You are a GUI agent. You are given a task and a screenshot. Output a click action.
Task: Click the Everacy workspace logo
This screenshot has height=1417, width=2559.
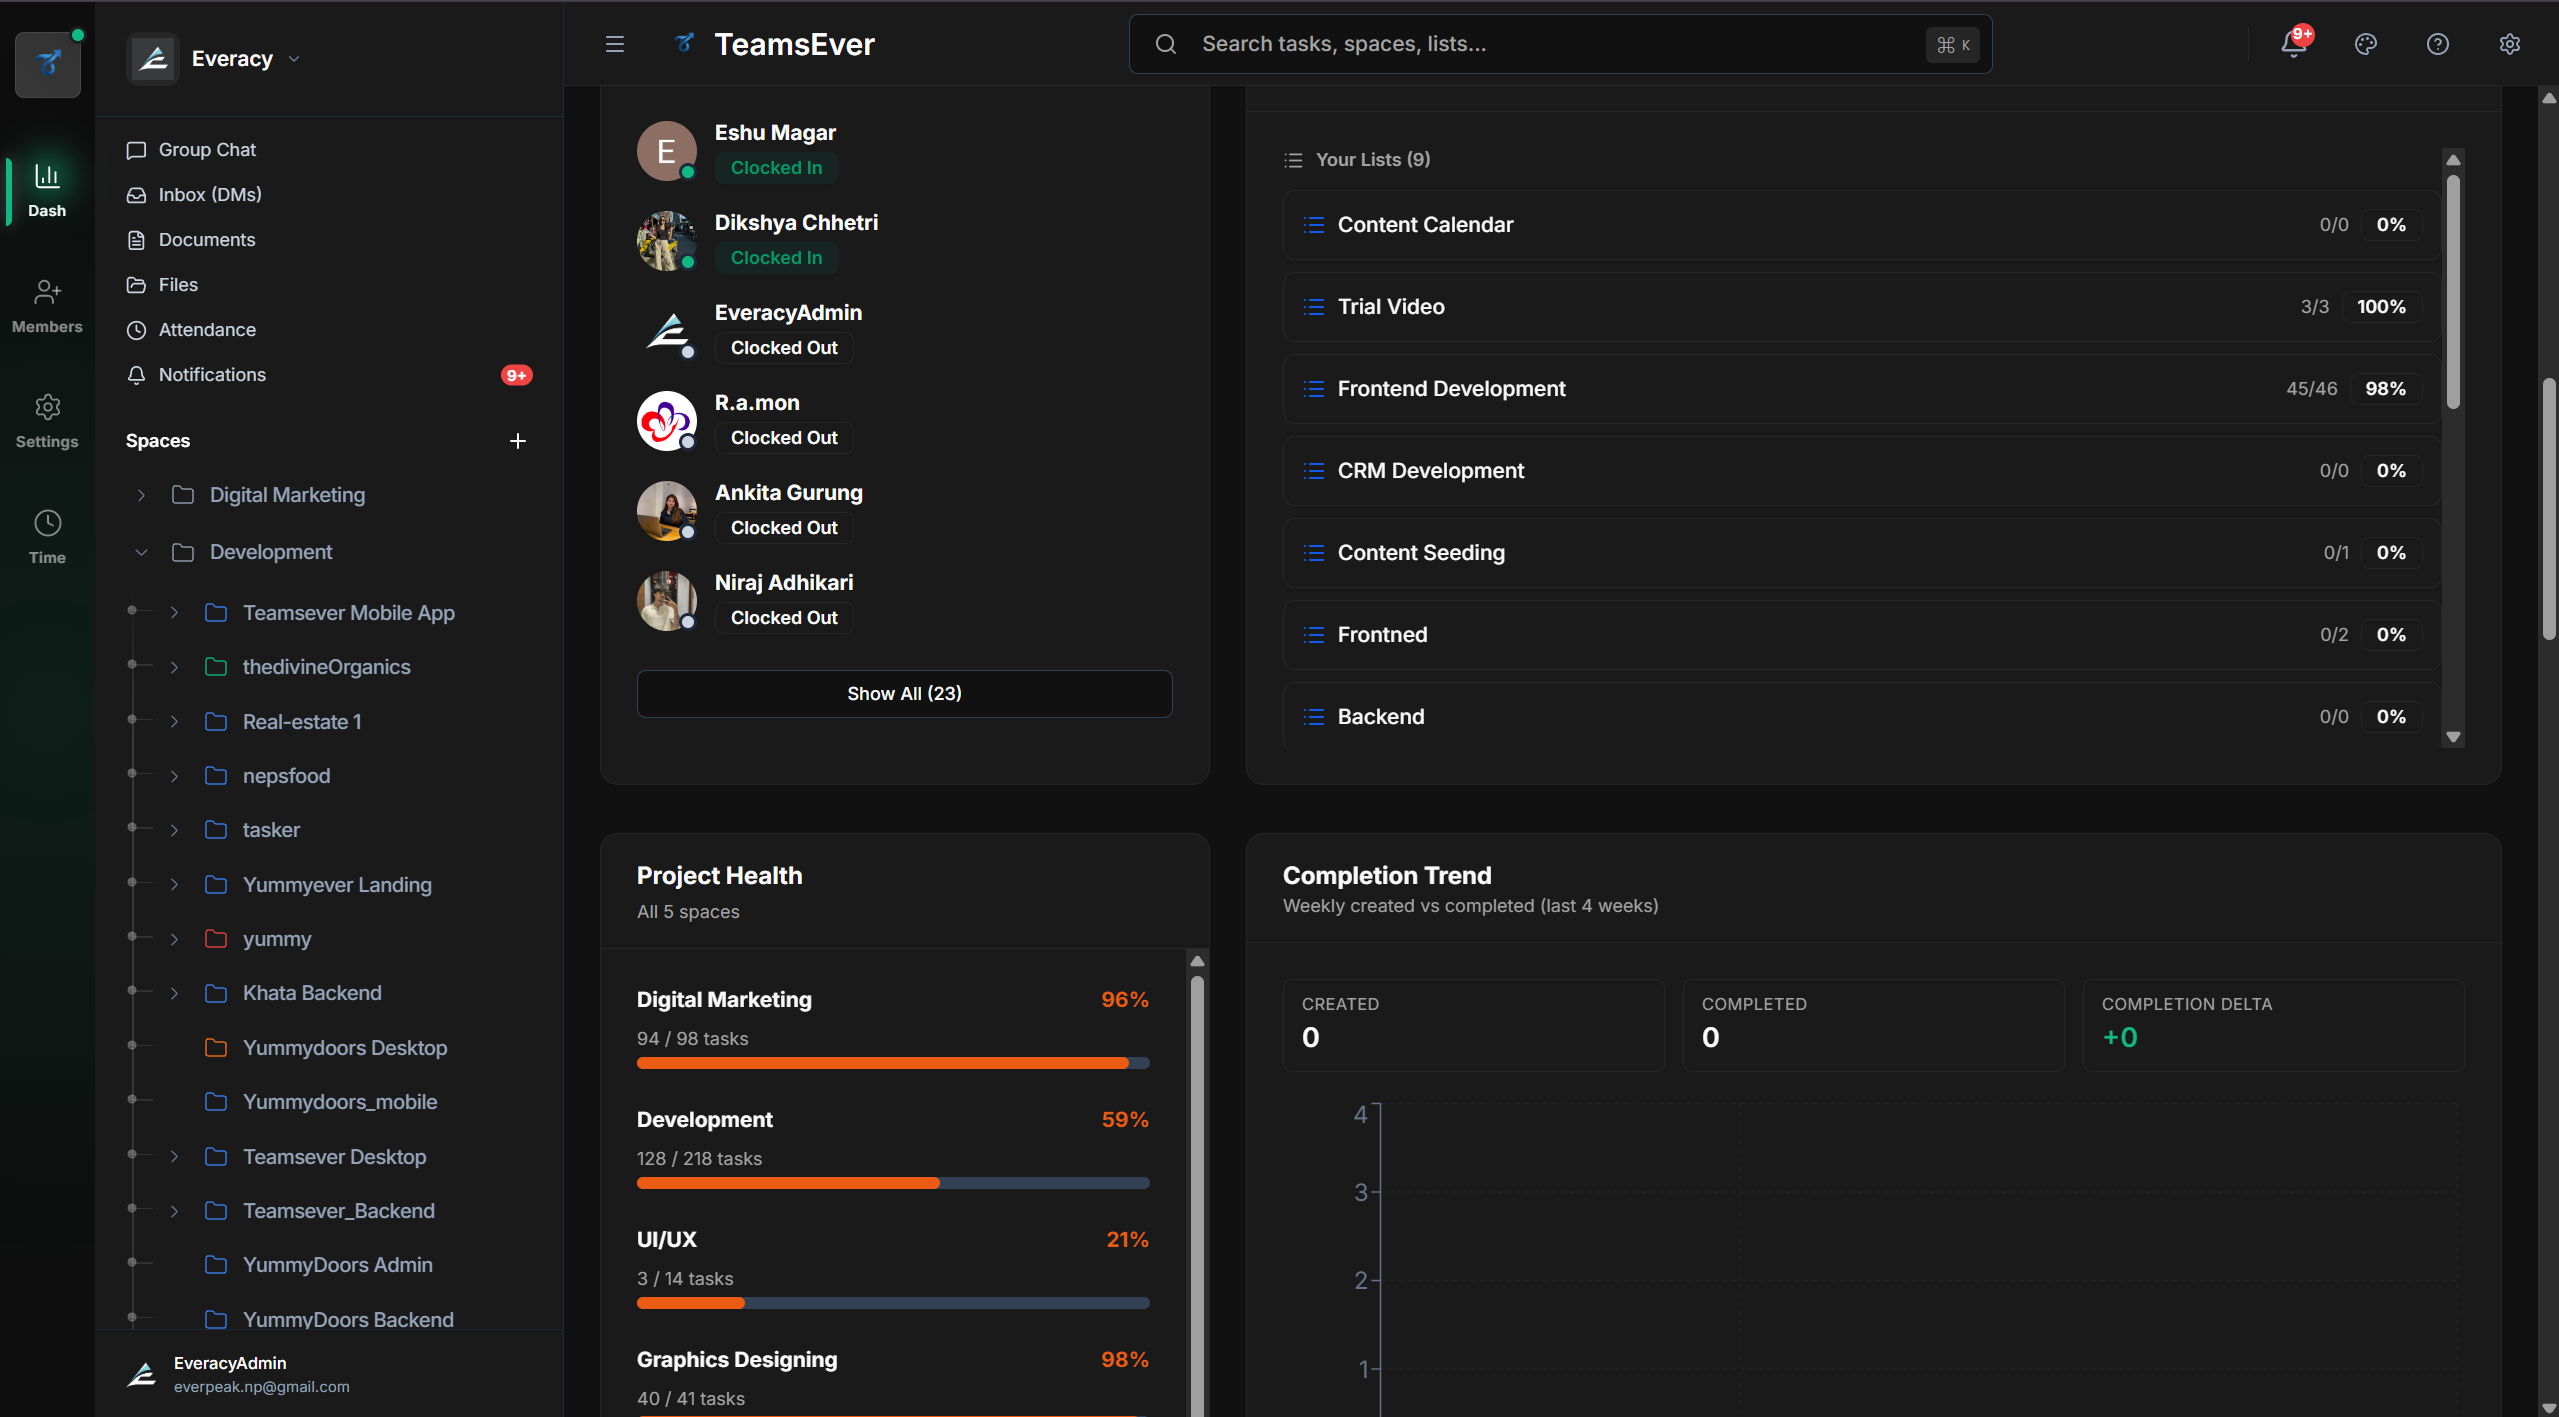coord(153,59)
